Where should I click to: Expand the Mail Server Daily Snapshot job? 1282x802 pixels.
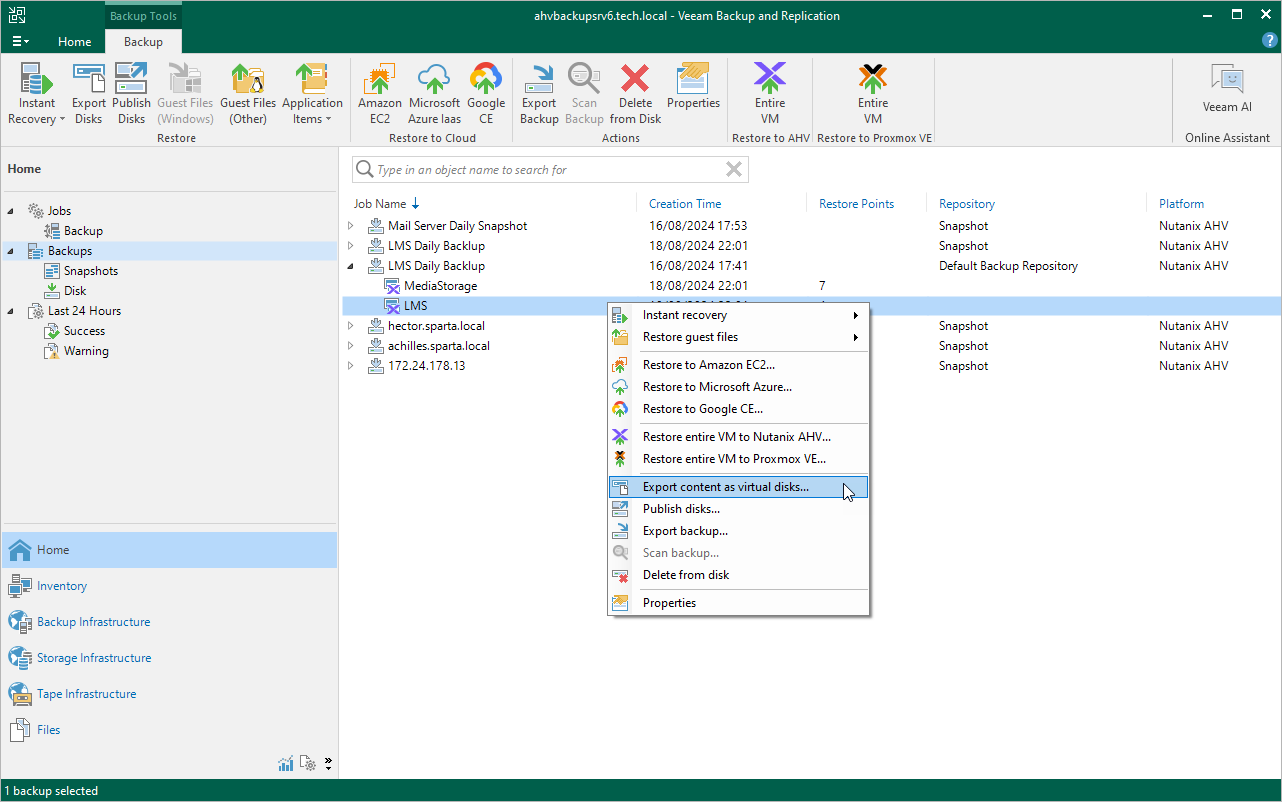pyautogui.click(x=351, y=226)
